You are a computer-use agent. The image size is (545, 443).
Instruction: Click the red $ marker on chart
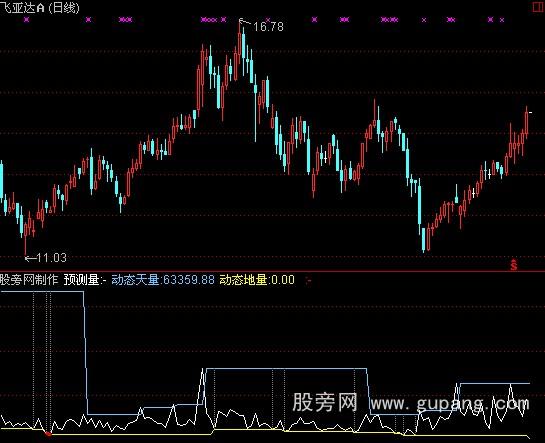coord(514,265)
